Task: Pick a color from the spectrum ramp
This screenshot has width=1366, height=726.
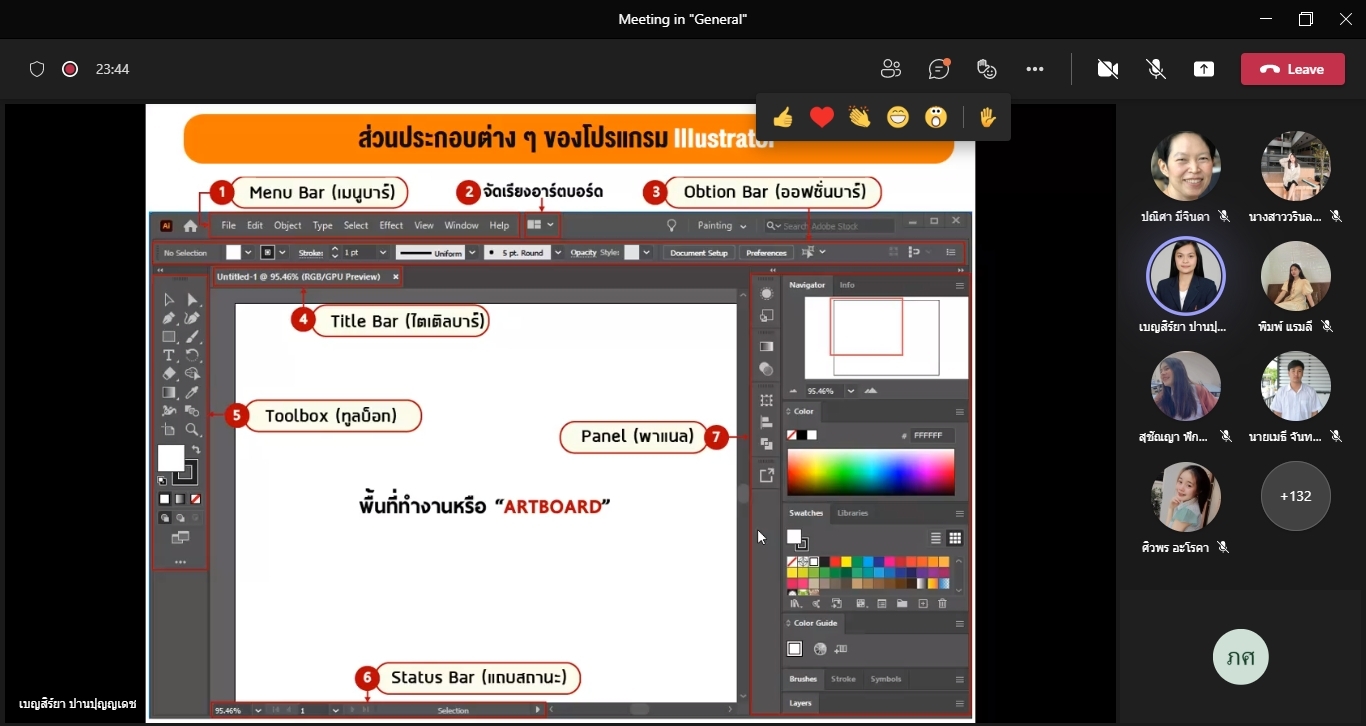Action: (871, 472)
